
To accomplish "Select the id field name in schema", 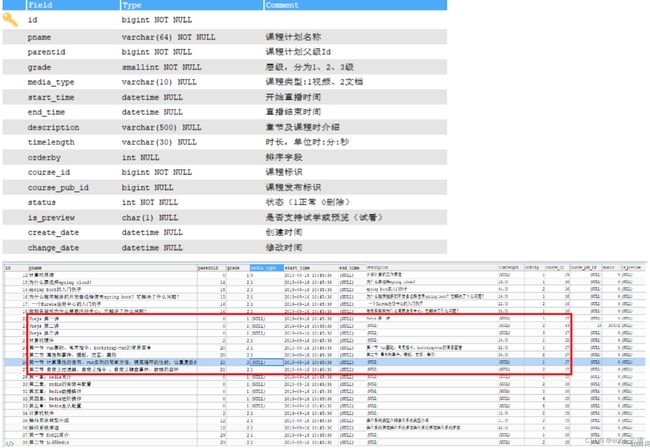I will click(32, 20).
